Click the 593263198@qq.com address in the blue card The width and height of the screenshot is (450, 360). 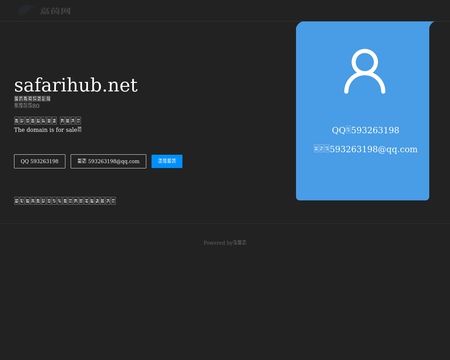[x=365, y=149]
